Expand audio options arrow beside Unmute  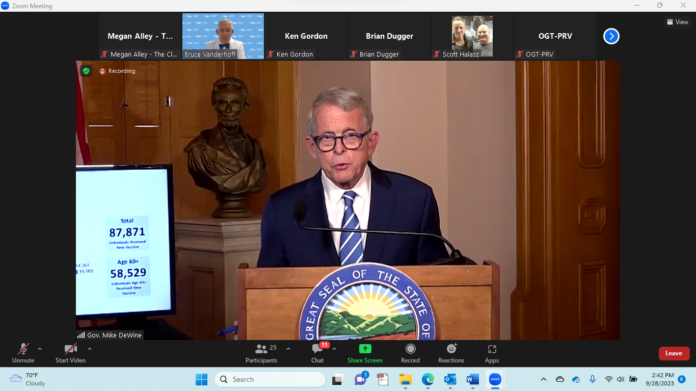point(40,349)
